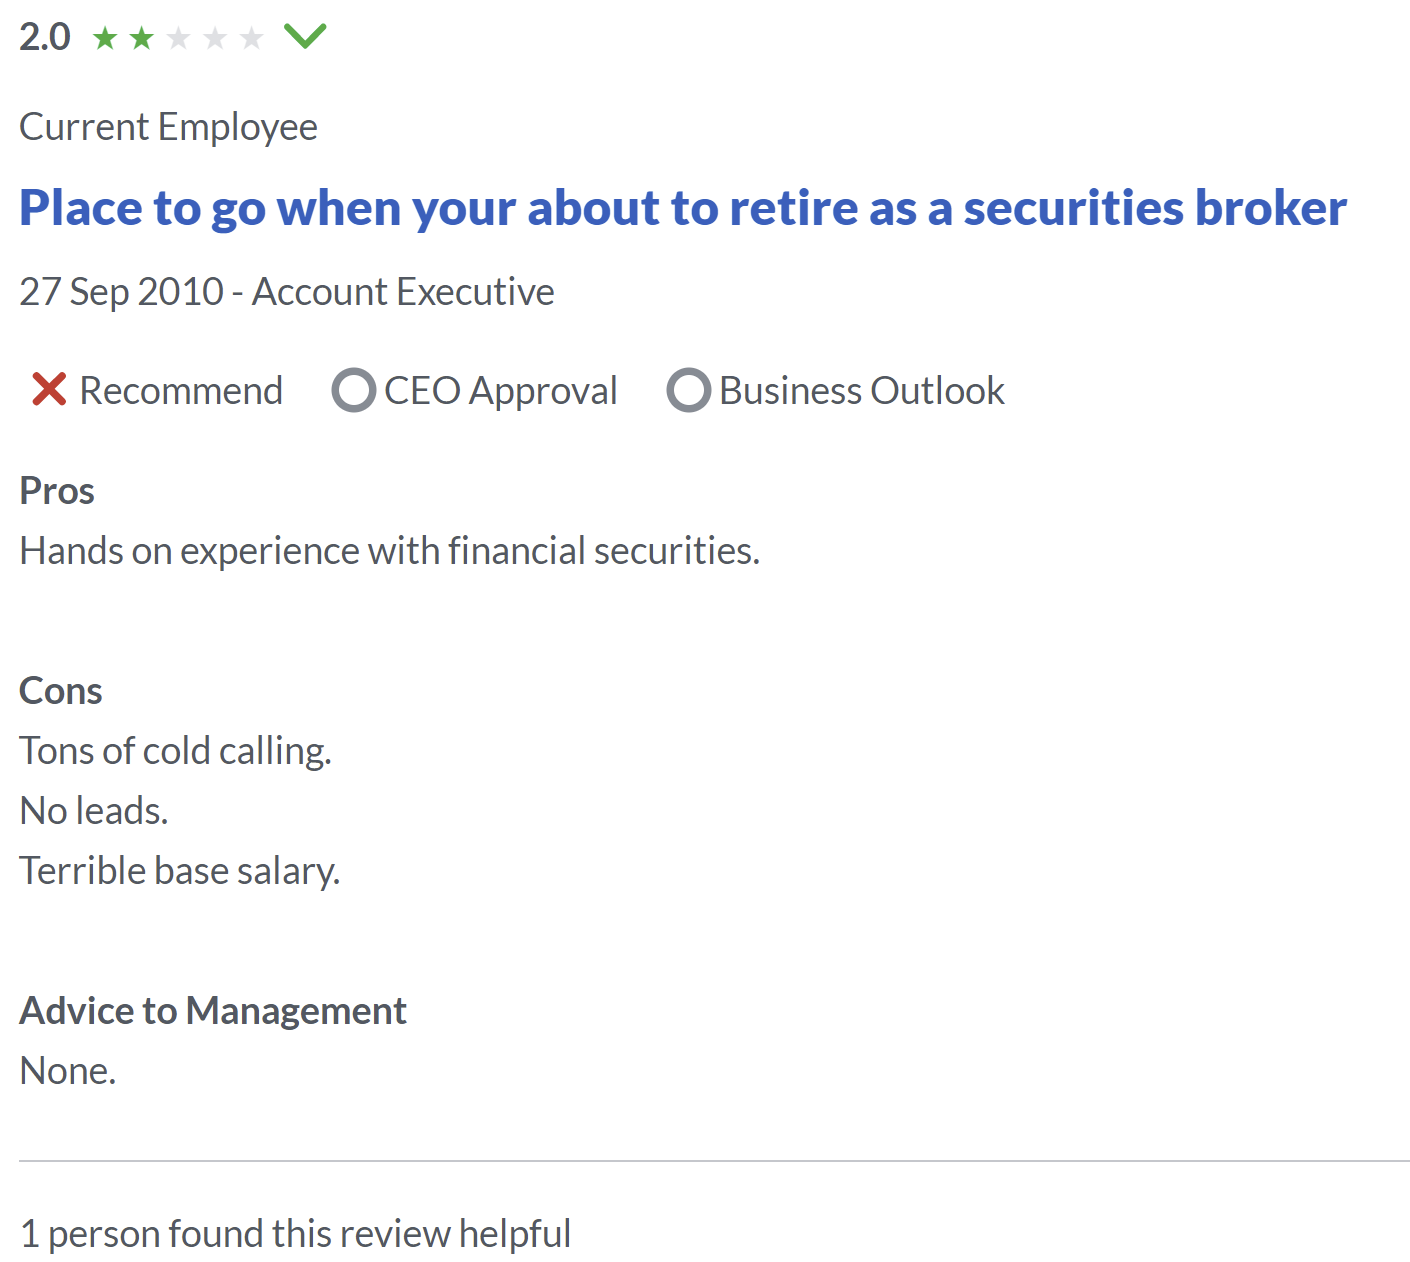Viewport: 1410px width, 1262px height.
Task: Click the third (grey) rating star
Action: [178, 38]
